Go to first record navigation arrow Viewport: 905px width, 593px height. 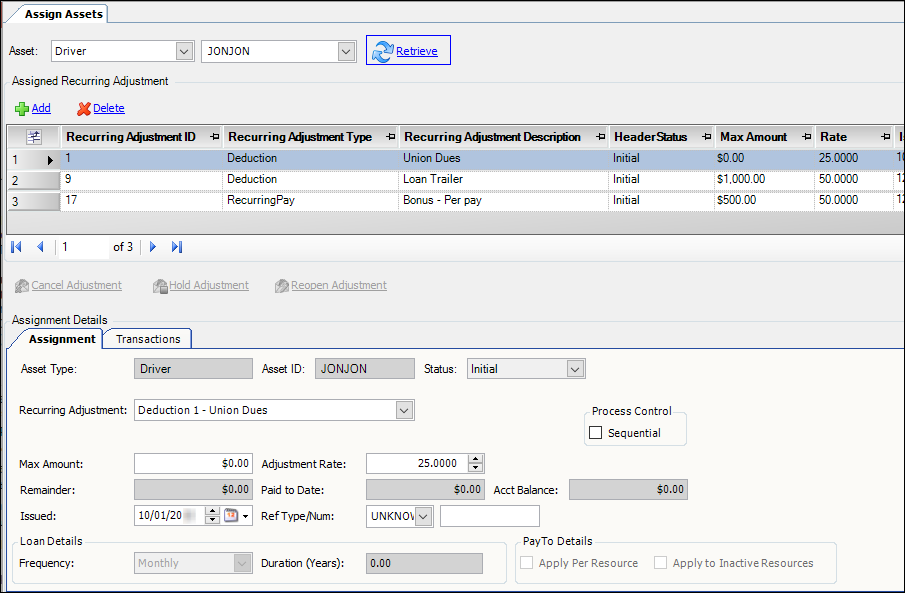[17, 247]
